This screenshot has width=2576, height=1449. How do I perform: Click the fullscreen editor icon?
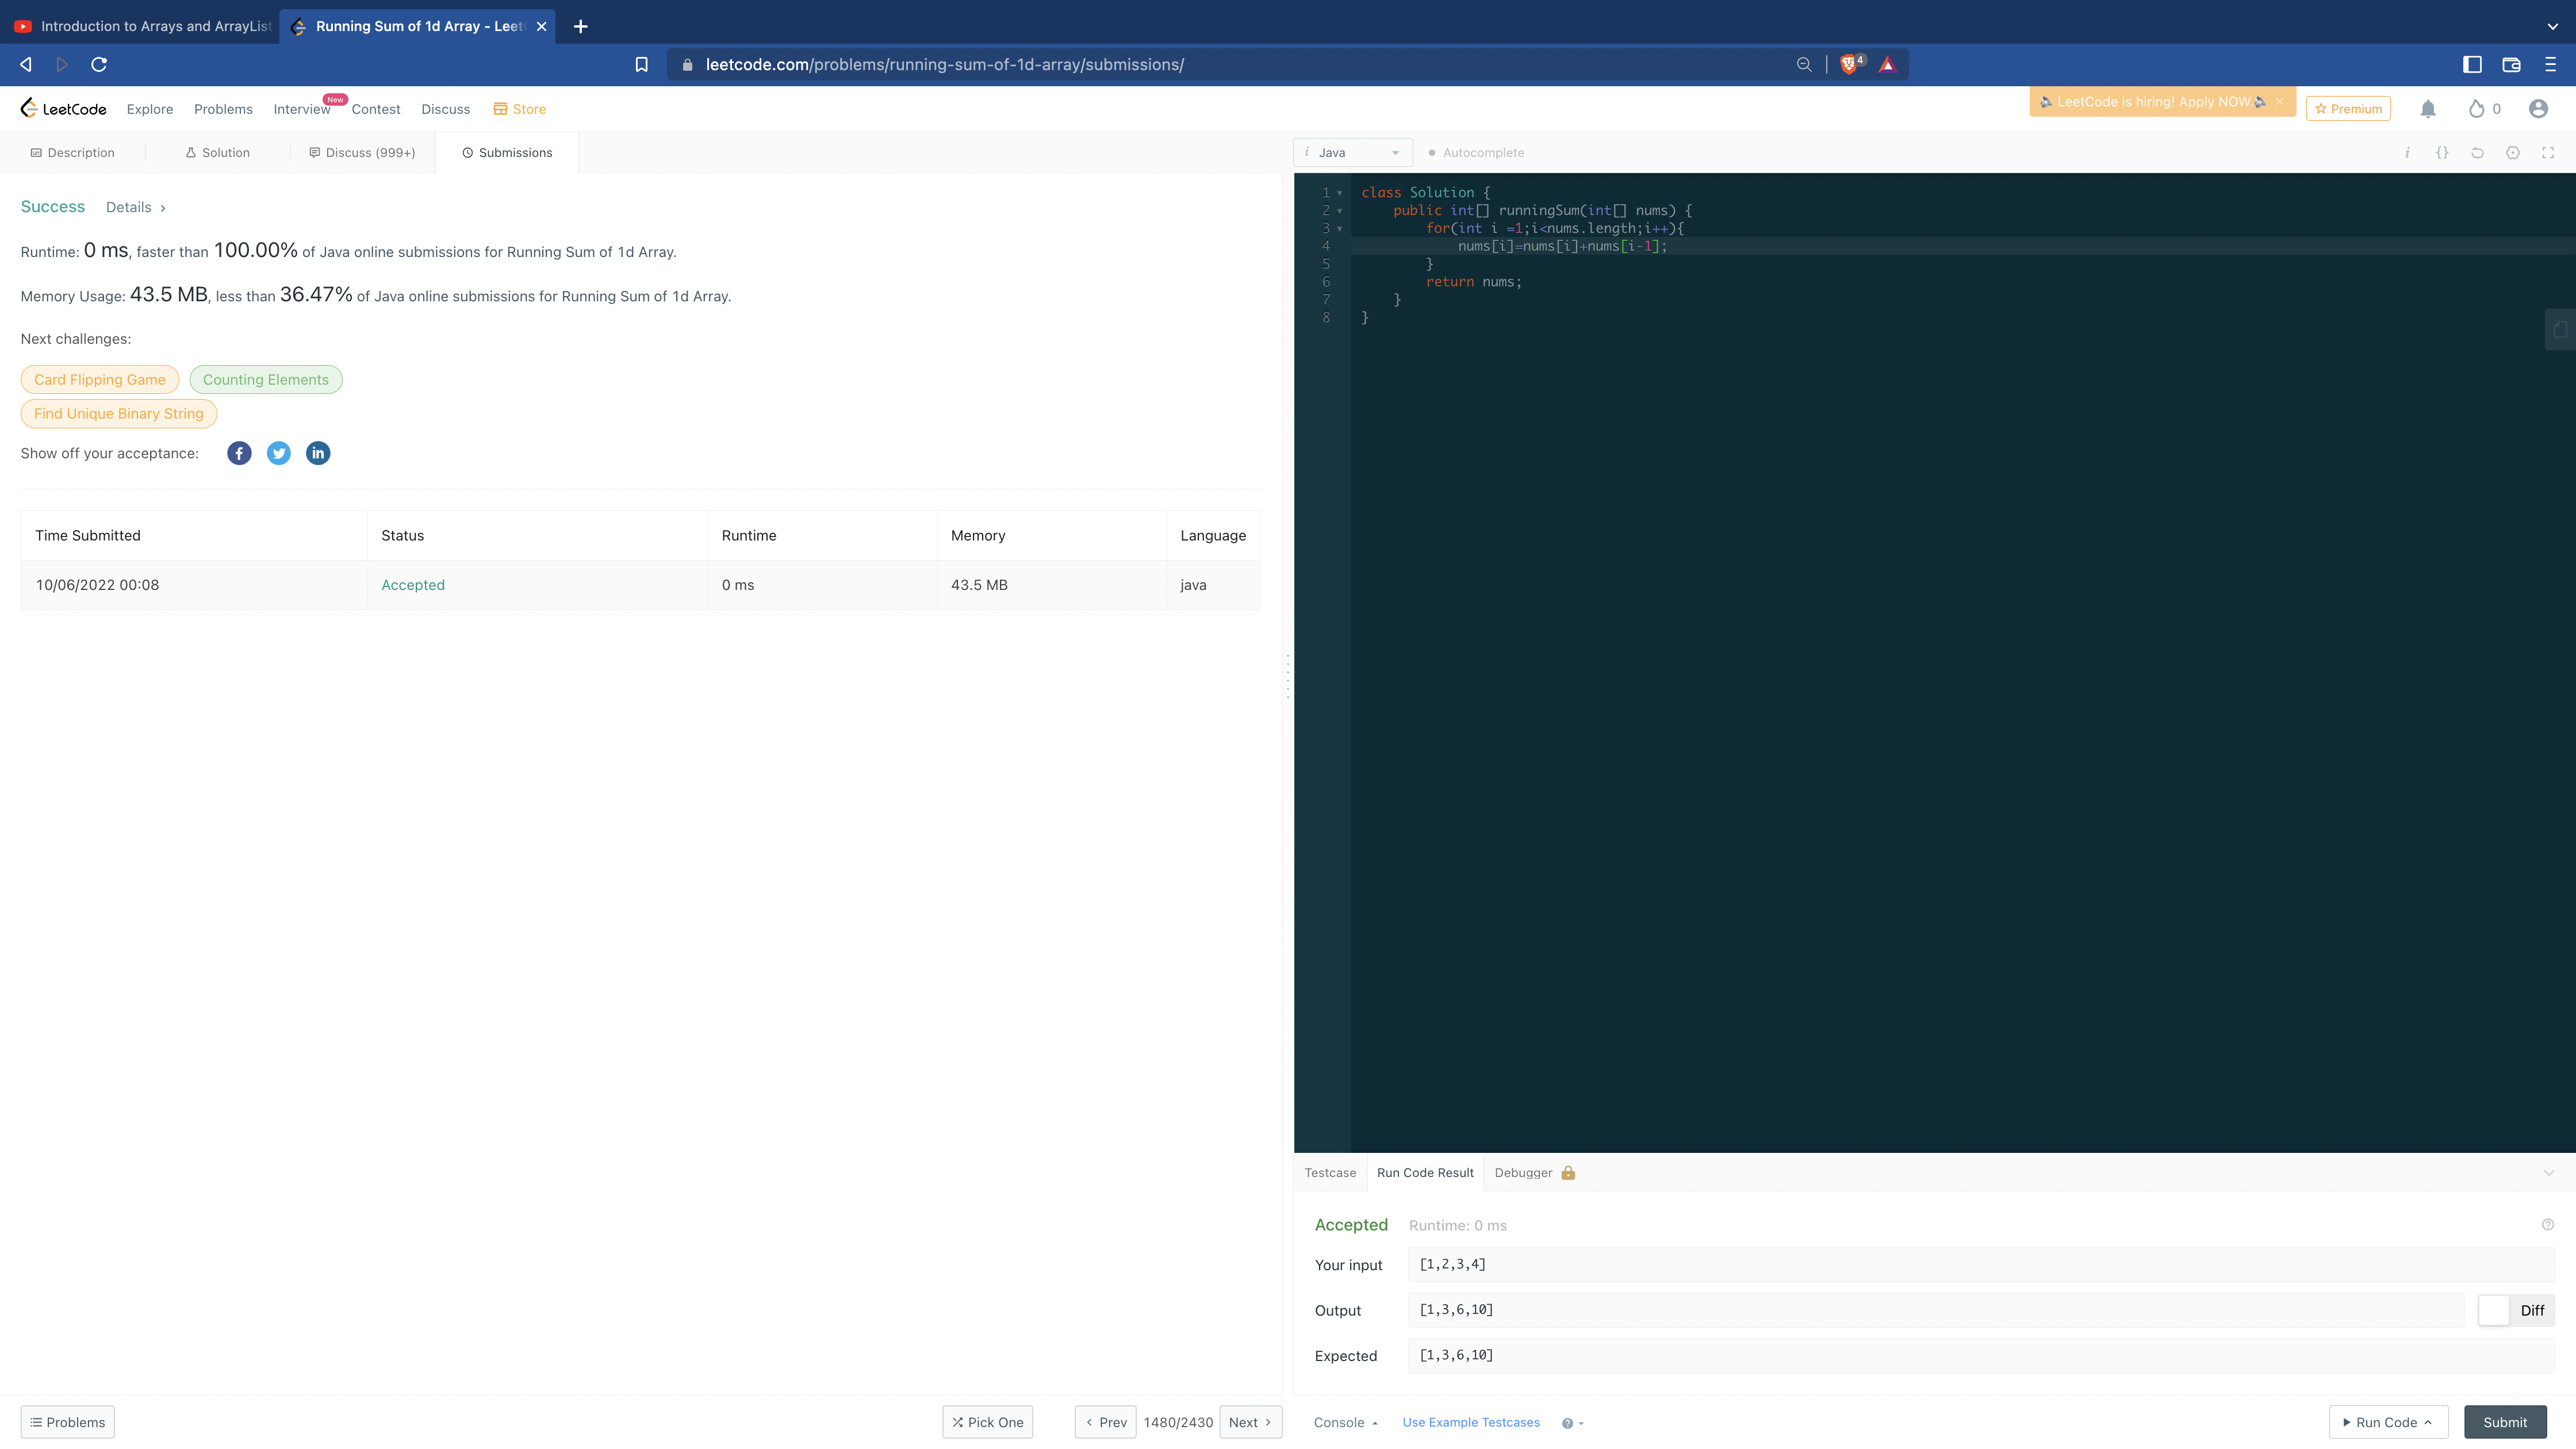click(x=2548, y=153)
